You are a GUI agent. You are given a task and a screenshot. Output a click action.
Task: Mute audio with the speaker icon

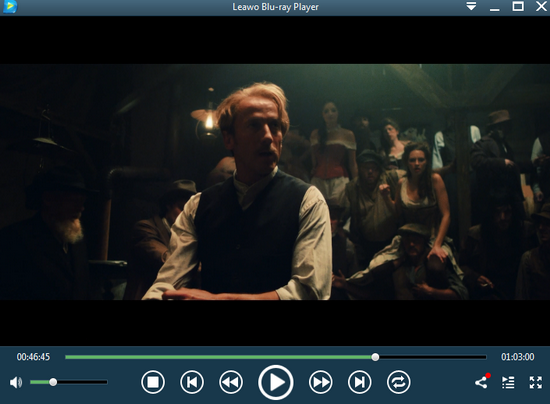(16, 382)
